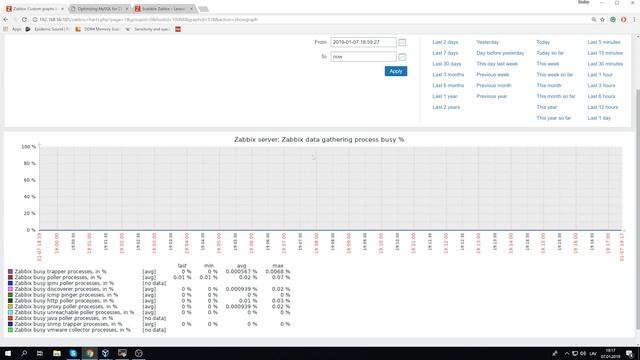Click the Apply button
640x360 pixels.
coord(396,71)
